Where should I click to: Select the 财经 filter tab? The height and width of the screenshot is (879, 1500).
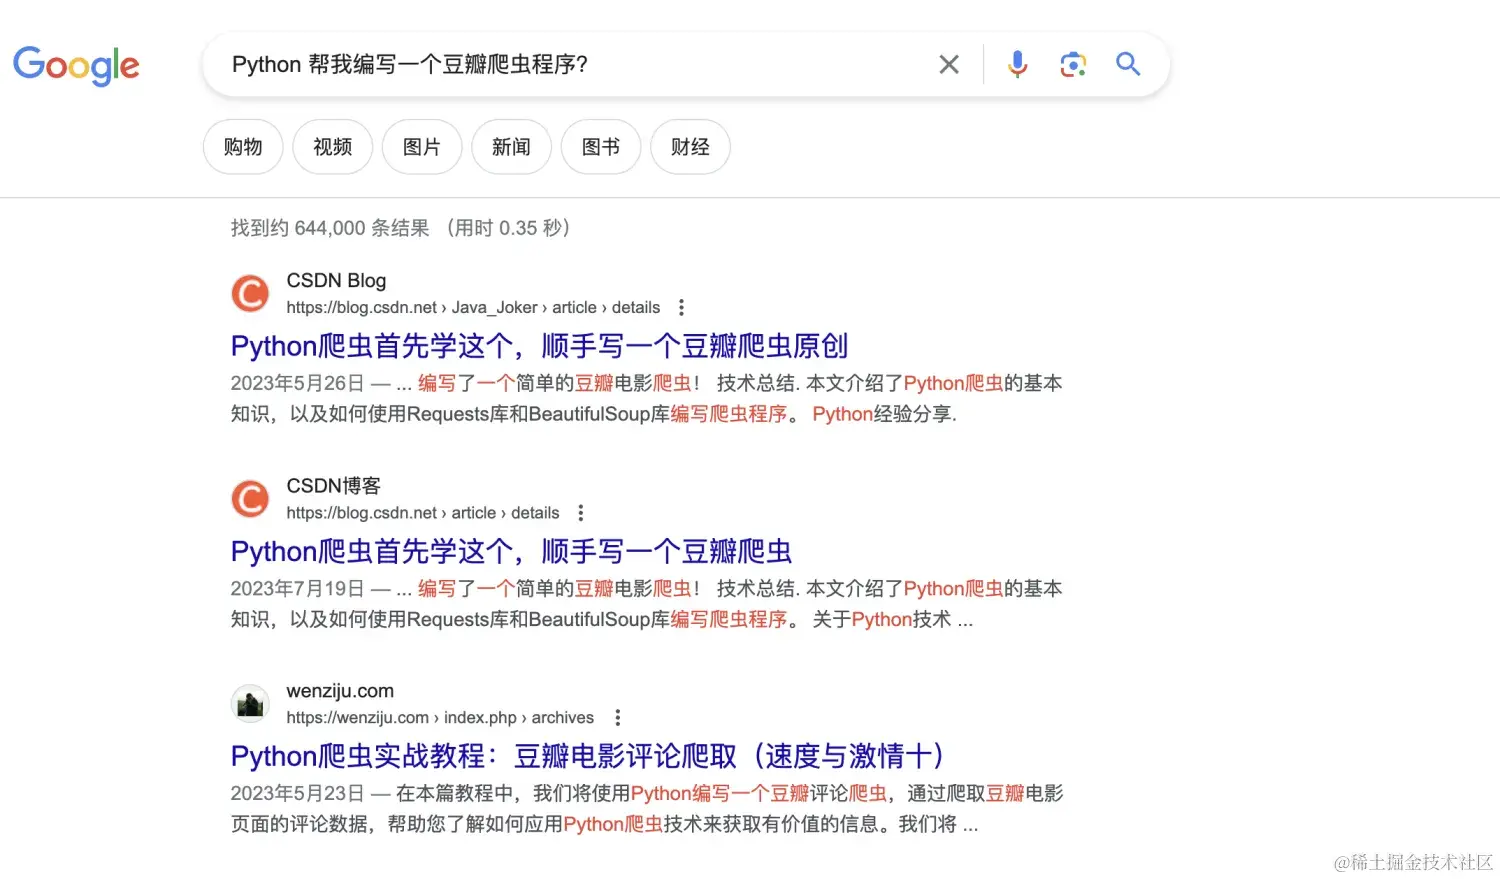tap(690, 147)
